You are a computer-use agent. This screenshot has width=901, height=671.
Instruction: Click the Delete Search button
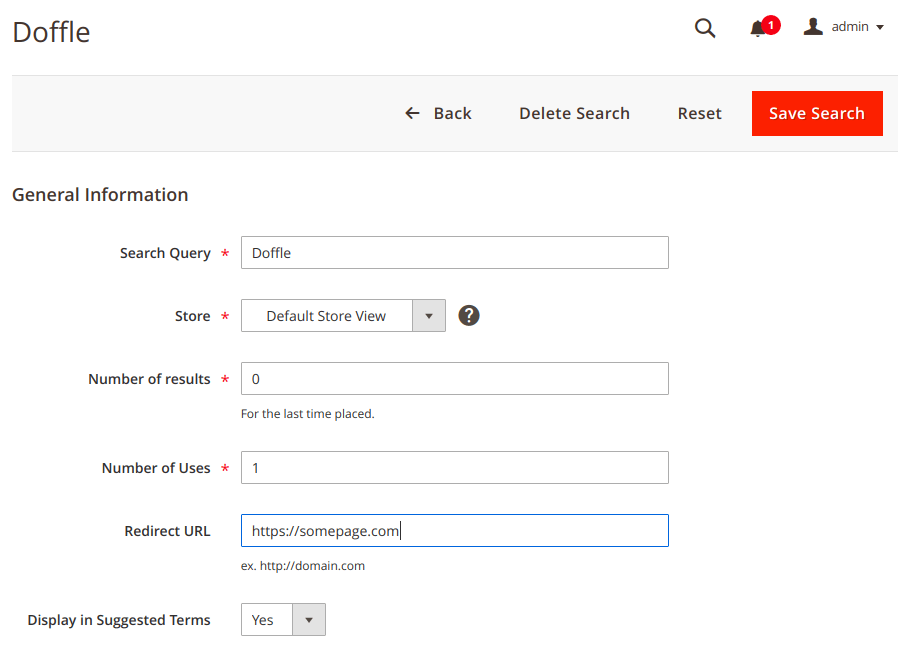tap(574, 113)
